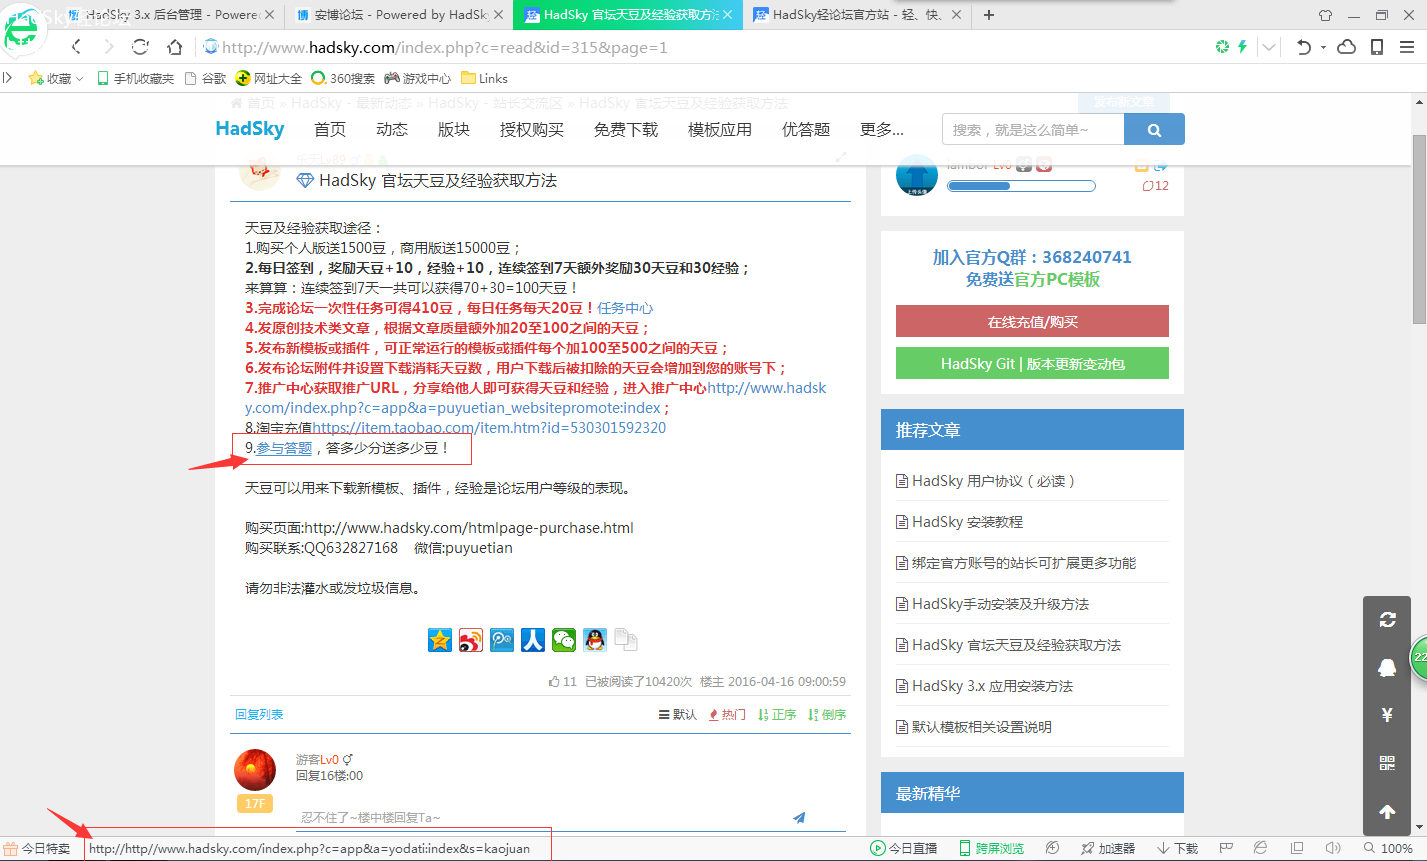Open 免费下载 in the site navigation
This screenshot has width=1427, height=861.
[x=626, y=129]
